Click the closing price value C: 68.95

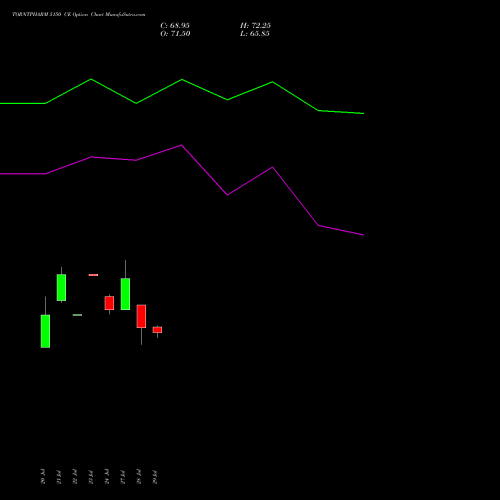point(175,26)
